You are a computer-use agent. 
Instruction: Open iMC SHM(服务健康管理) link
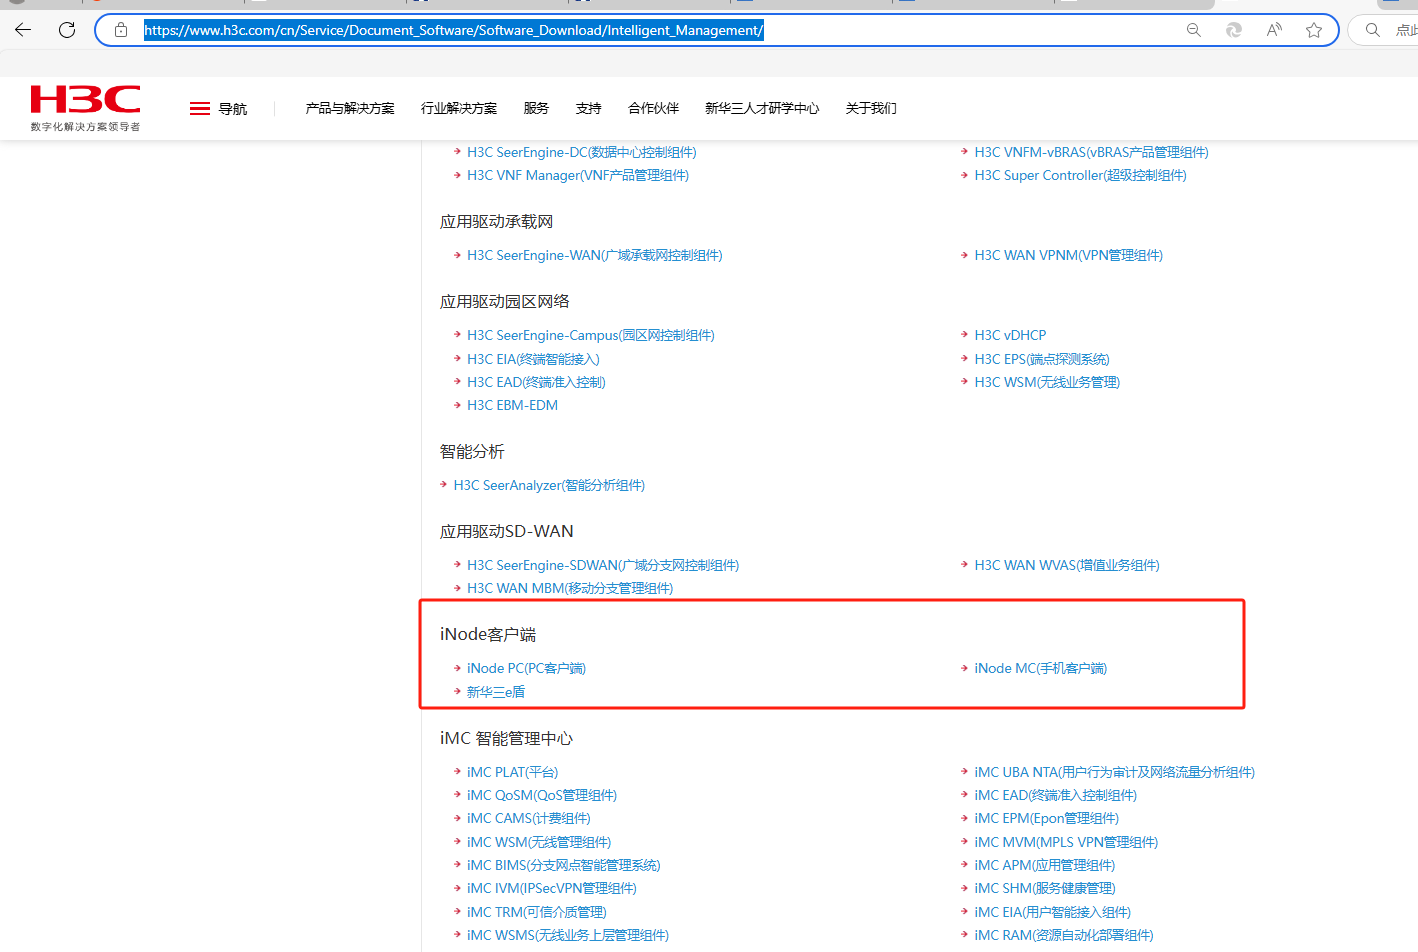point(1045,888)
